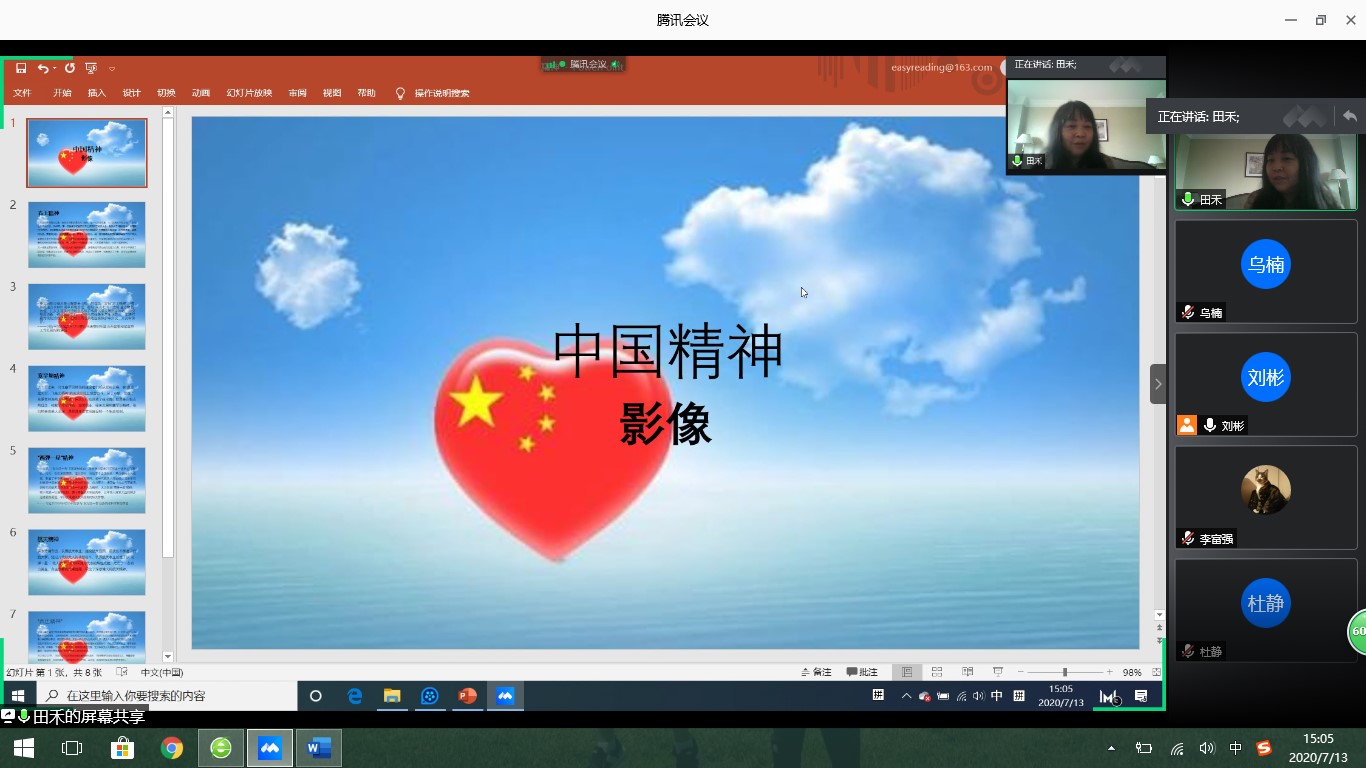Click reply arrow icon beside speaking banner
The height and width of the screenshot is (768, 1366).
point(1350,116)
